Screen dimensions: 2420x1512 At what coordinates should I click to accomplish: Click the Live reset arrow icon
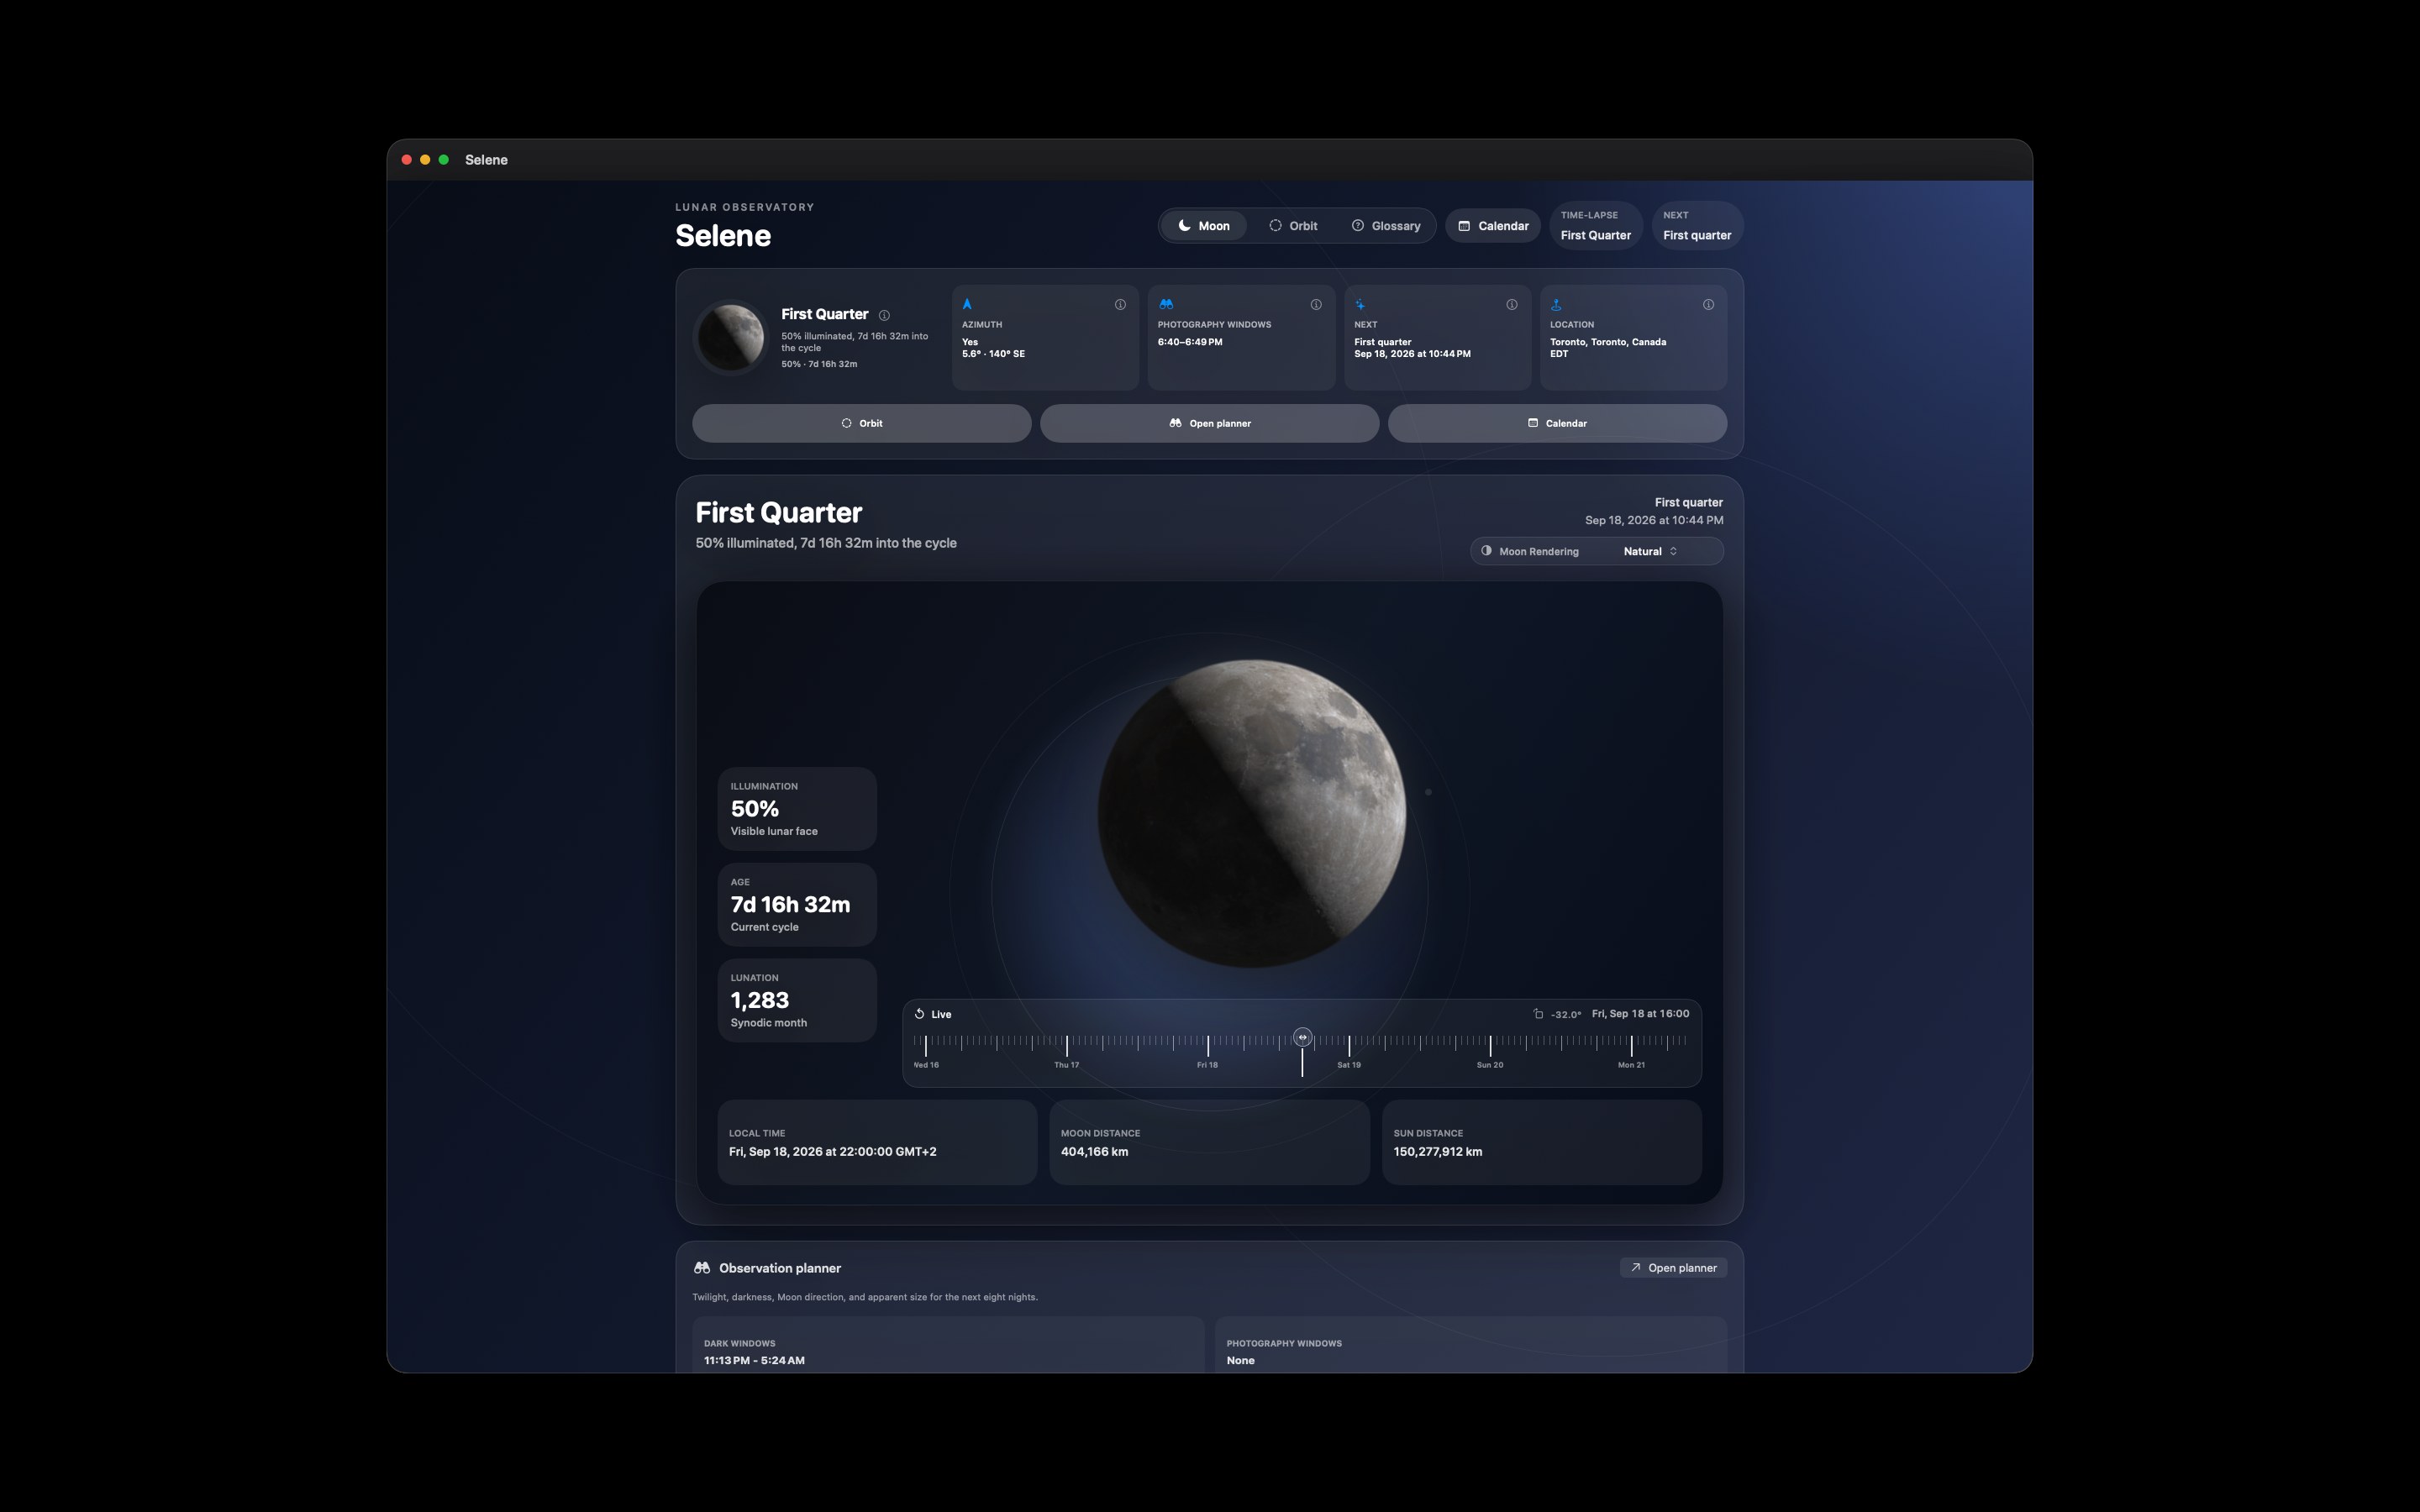[x=919, y=1014]
